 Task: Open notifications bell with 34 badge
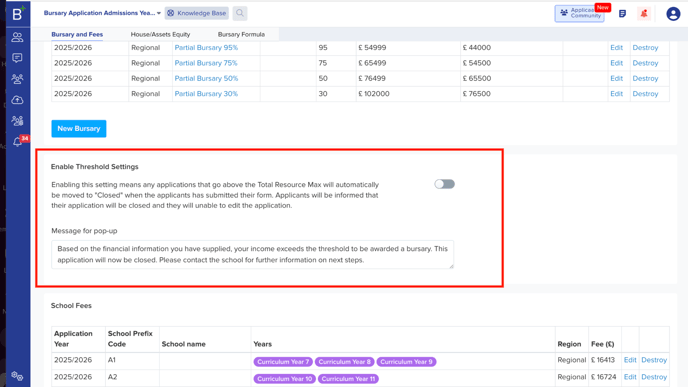click(x=18, y=141)
